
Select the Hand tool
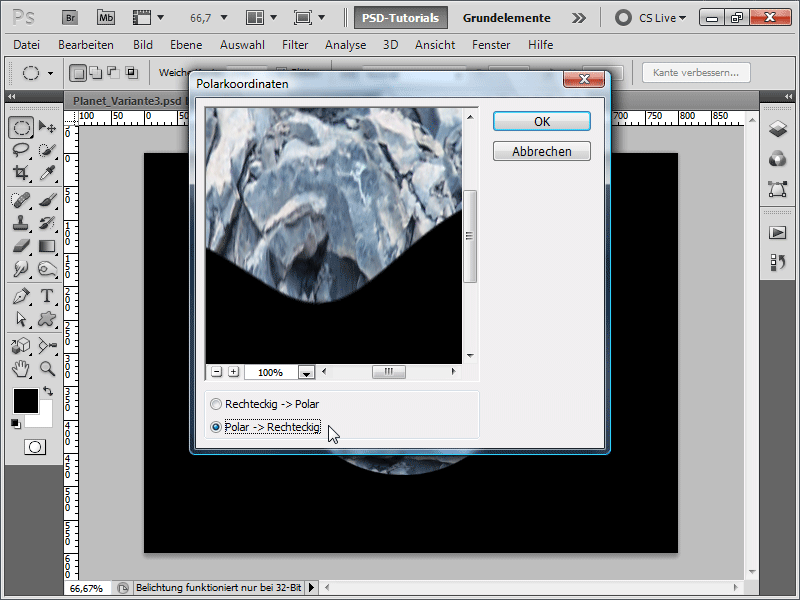(x=21, y=368)
